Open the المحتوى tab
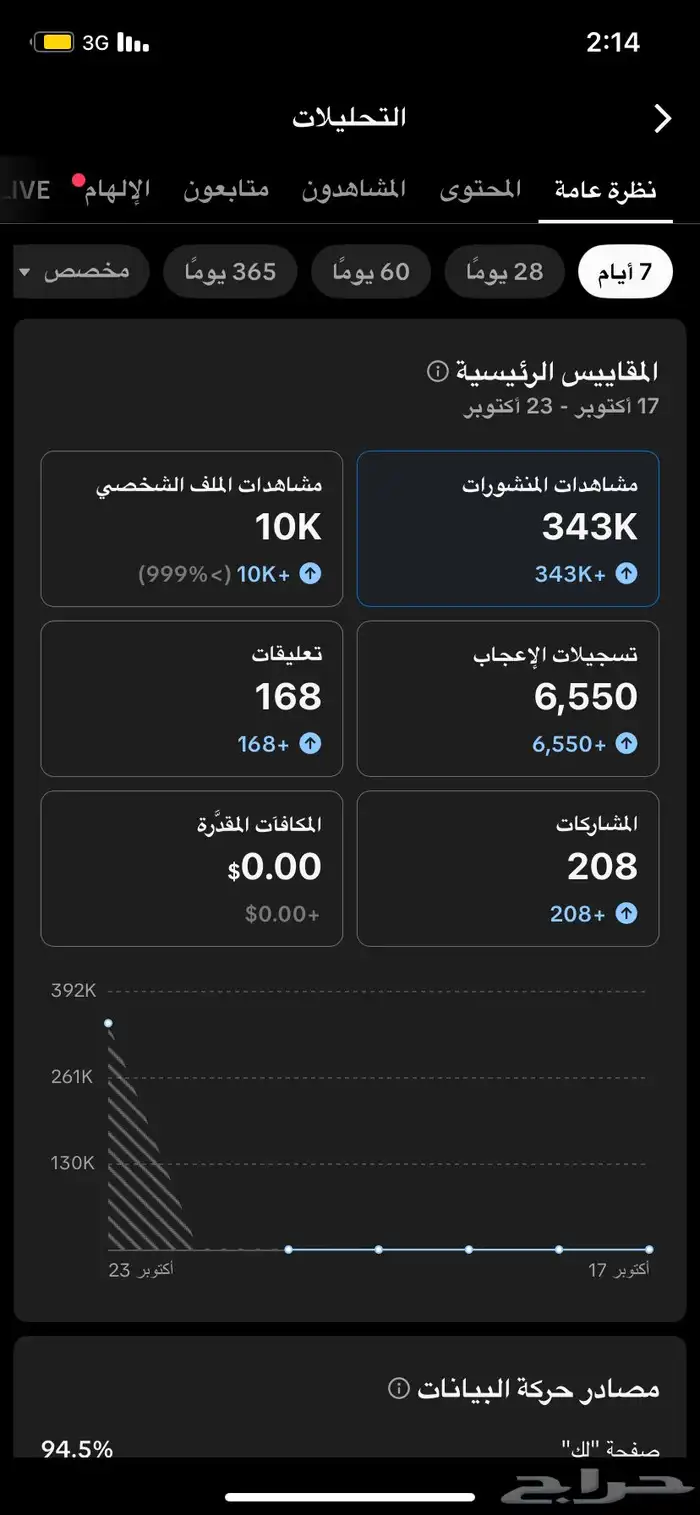700x1515 pixels. (481, 190)
